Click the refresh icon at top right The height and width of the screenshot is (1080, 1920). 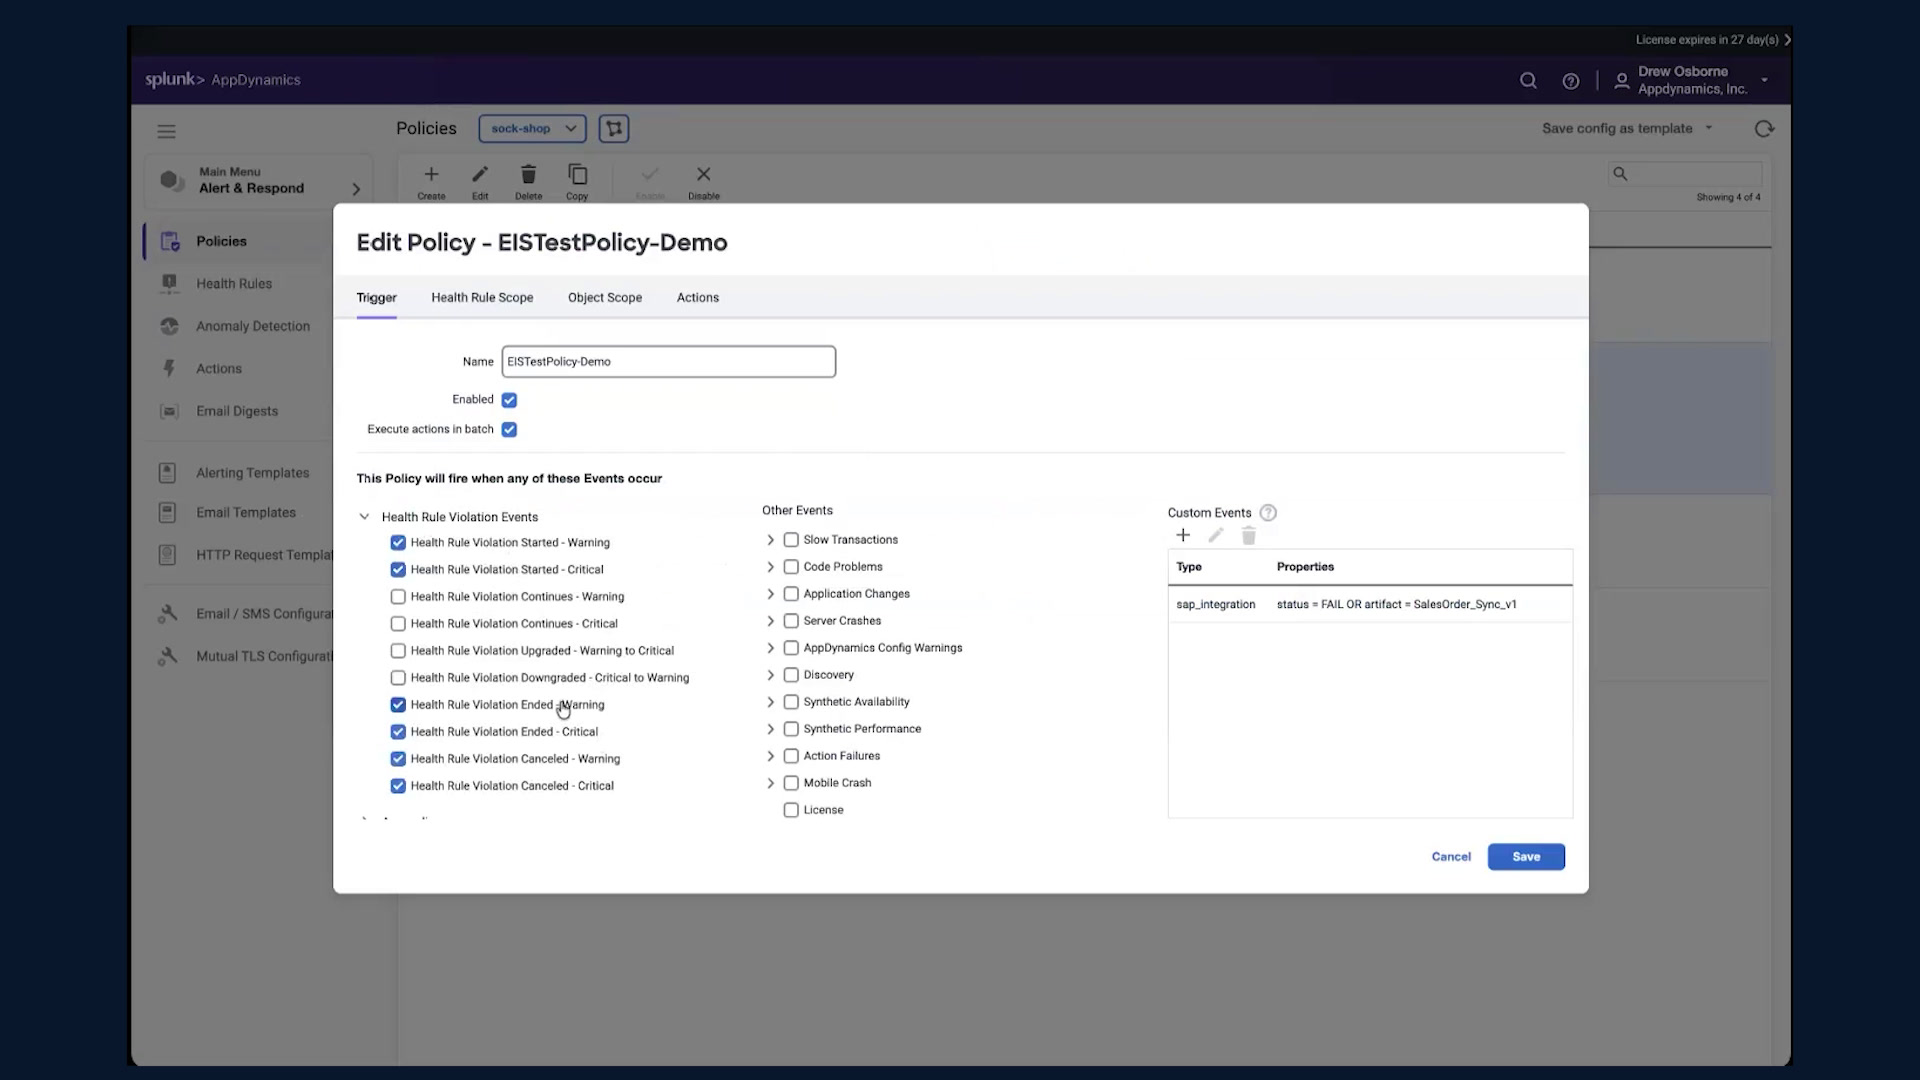pyautogui.click(x=1764, y=129)
